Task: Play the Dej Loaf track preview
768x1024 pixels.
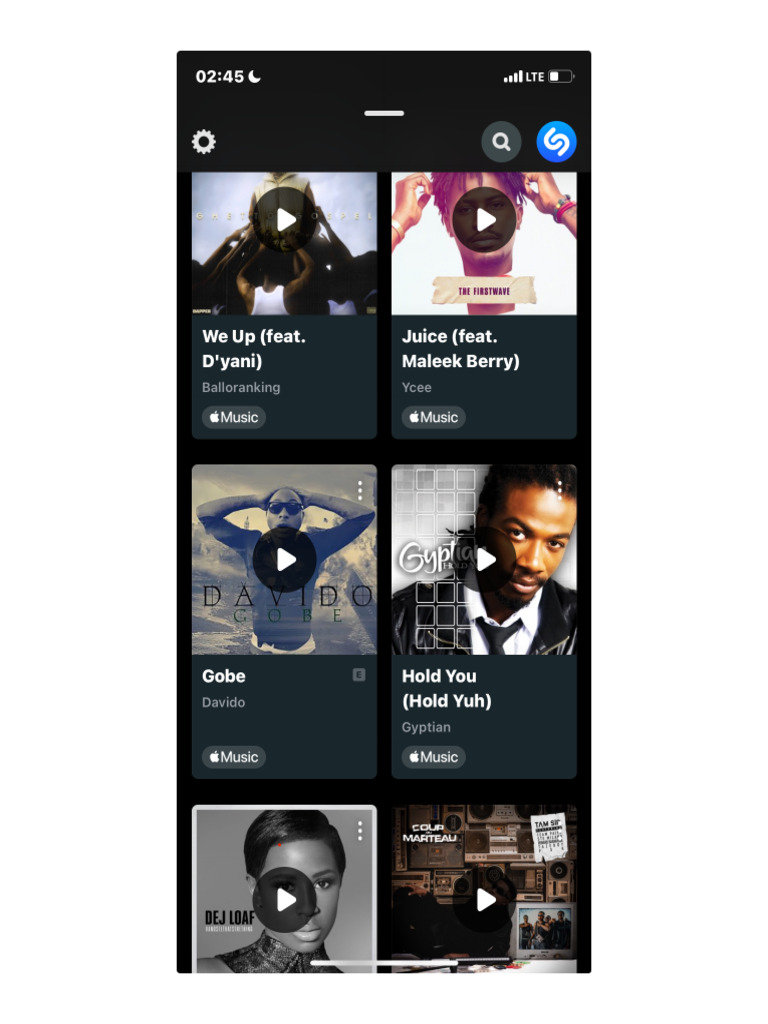Action: click(285, 900)
